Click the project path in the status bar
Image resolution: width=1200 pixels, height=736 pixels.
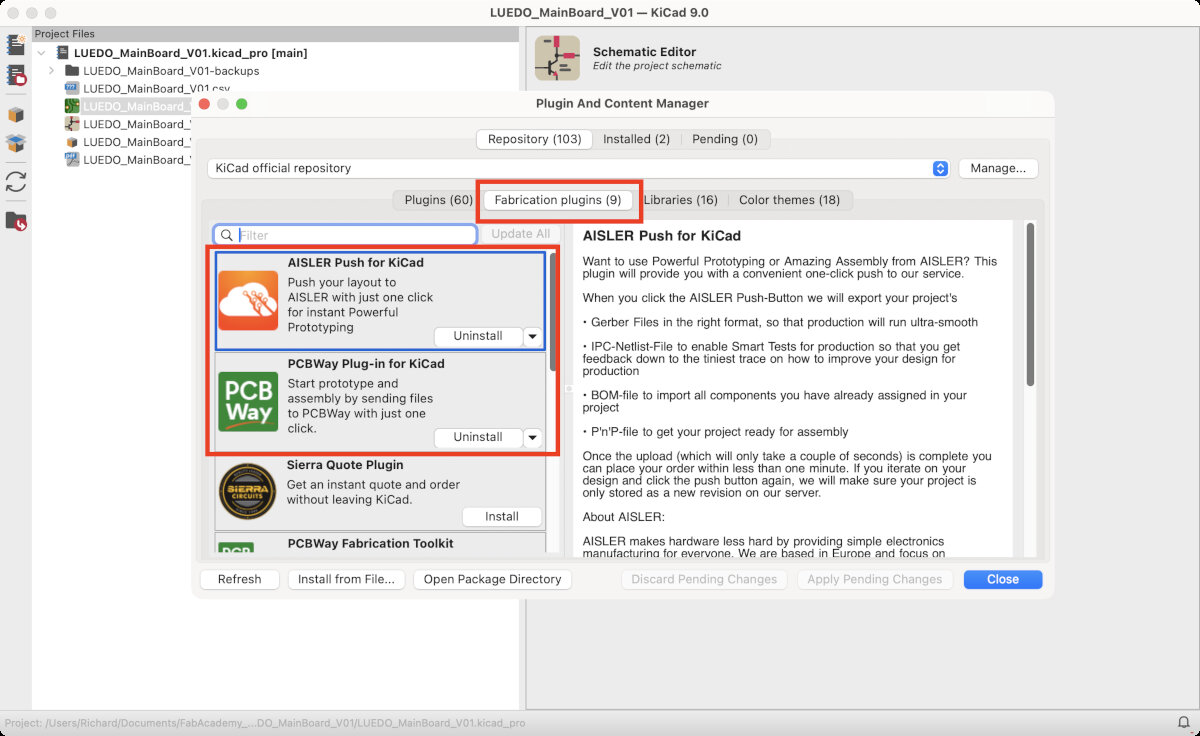pos(265,722)
